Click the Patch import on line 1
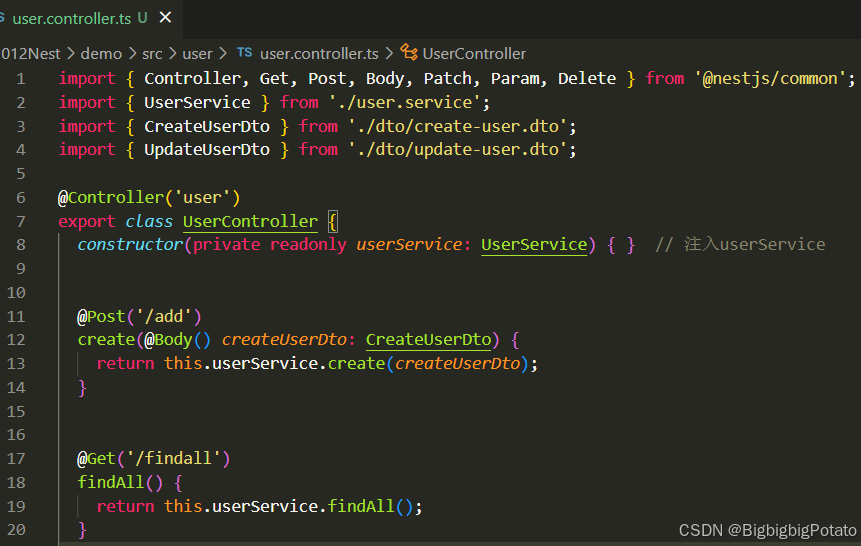The width and height of the screenshot is (861, 546). coord(448,79)
